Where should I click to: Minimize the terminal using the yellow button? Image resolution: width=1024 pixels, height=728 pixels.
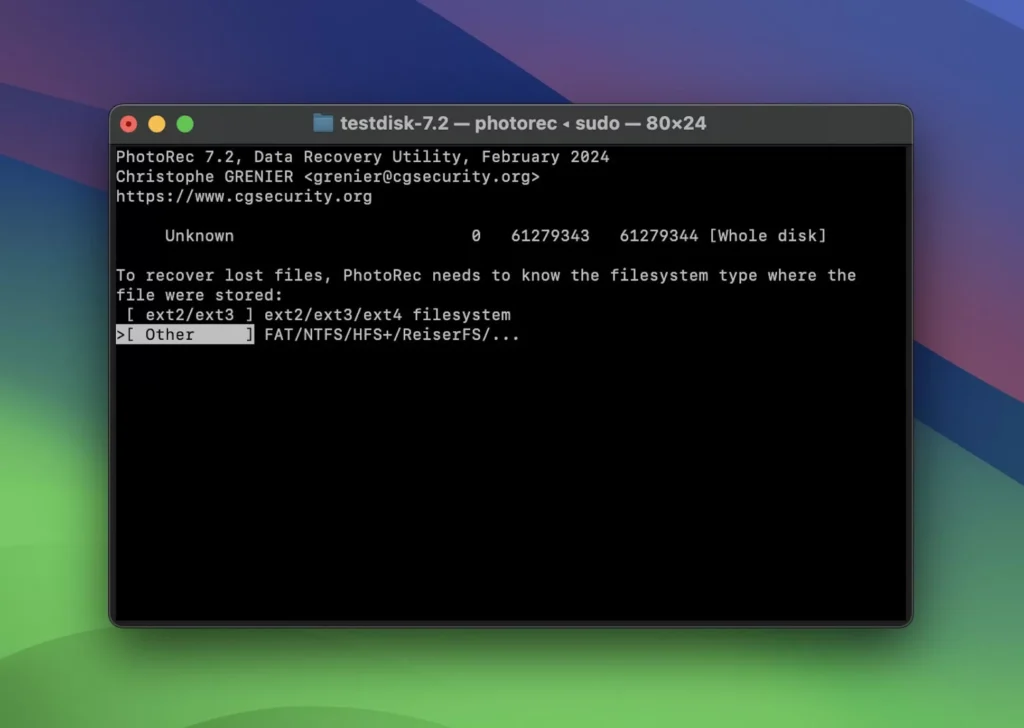click(157, 124)
